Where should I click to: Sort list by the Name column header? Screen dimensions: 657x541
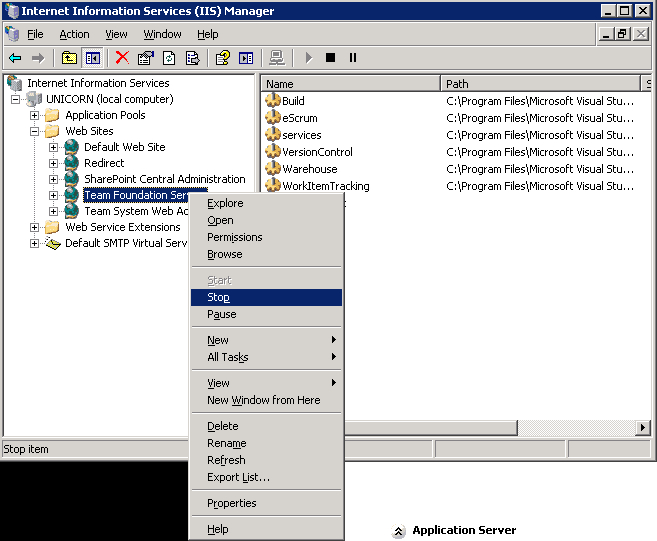point(350,84)
